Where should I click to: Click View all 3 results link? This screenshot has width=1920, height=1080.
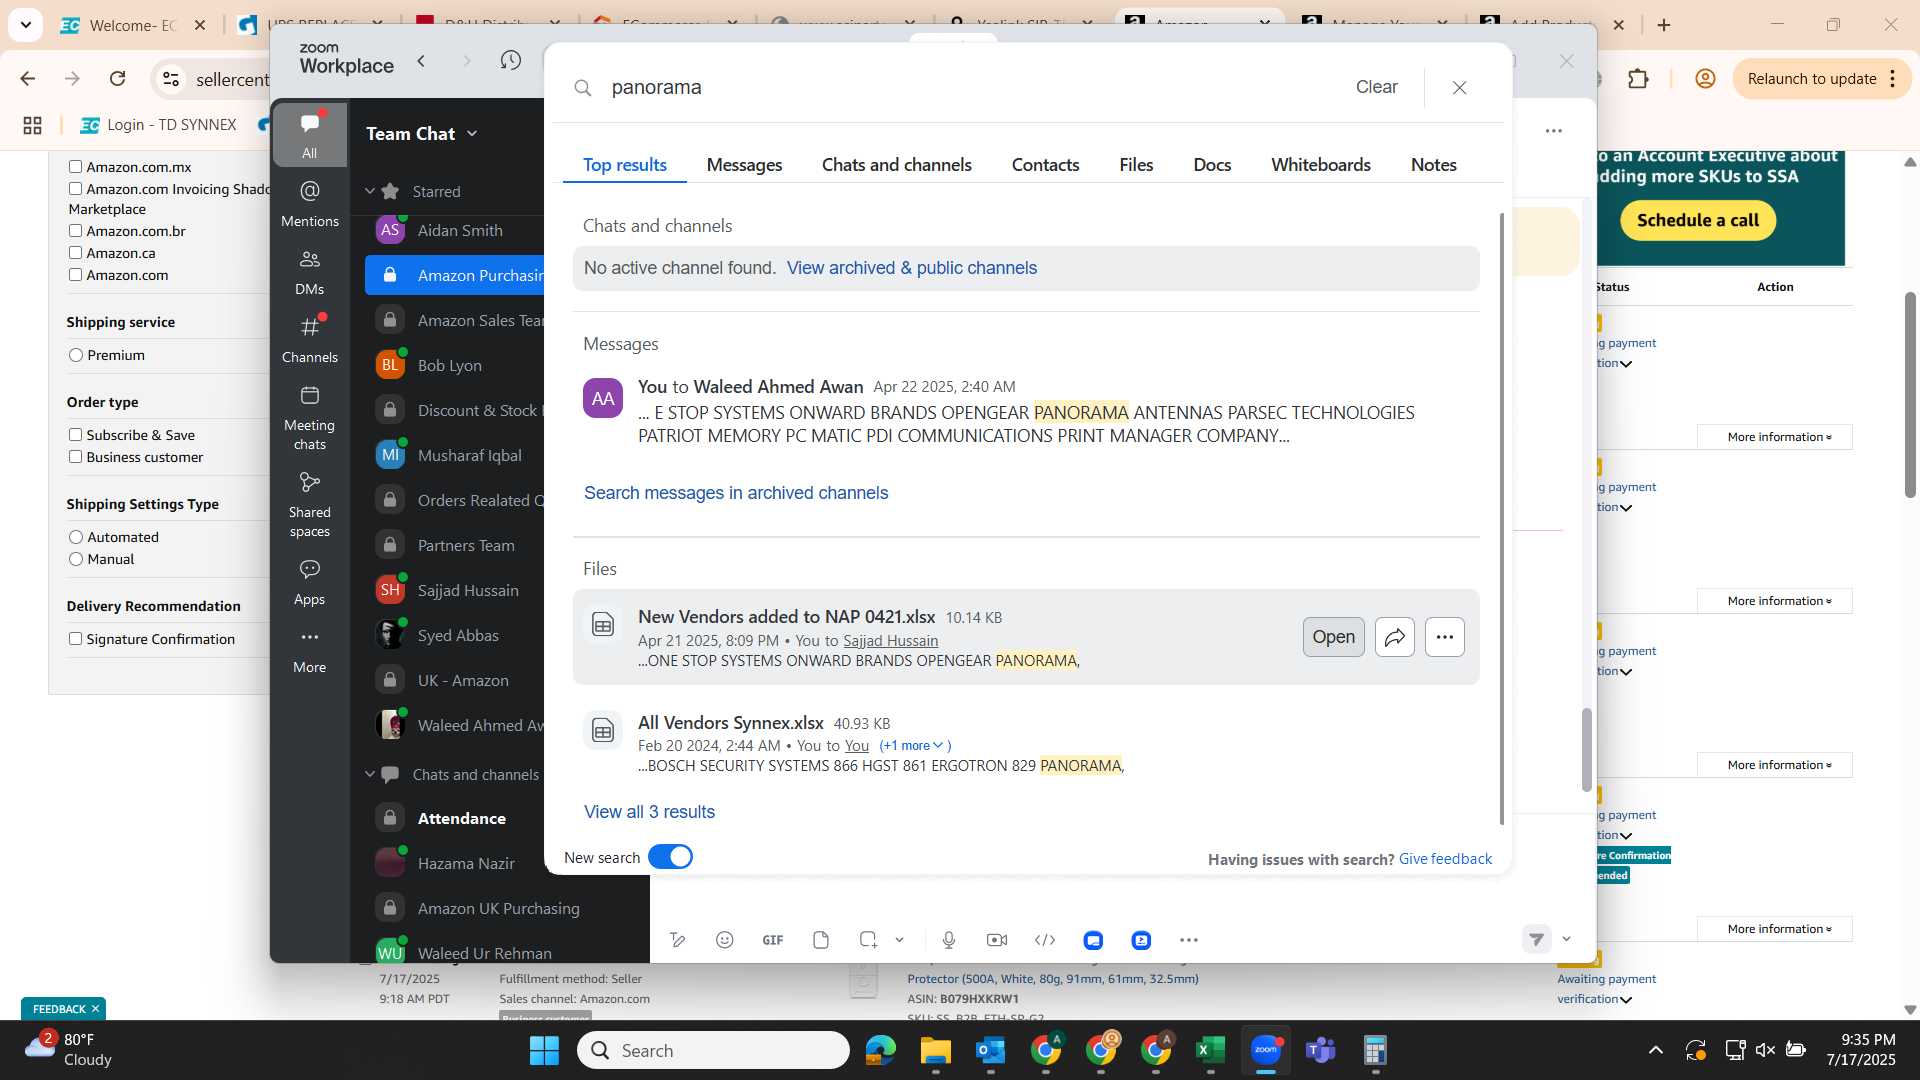(x=649, y=812)
